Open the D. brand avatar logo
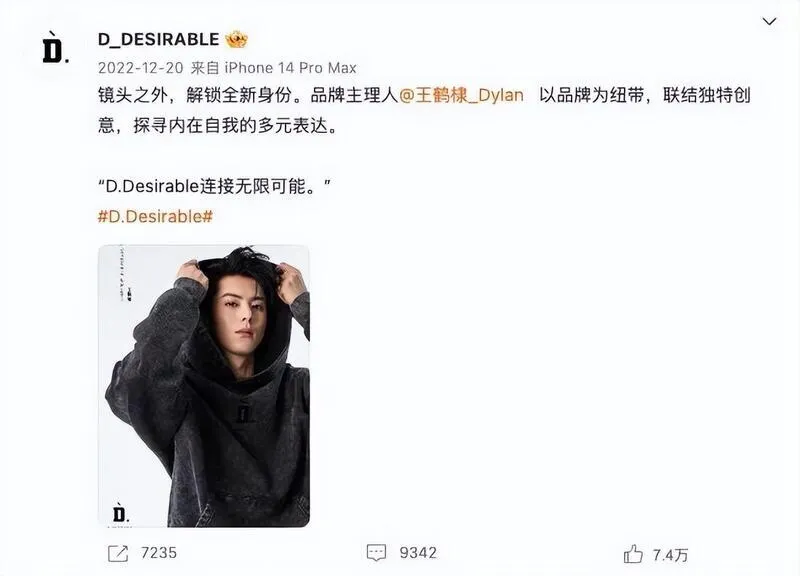This screenshot has width=800, height=576. (56, 47)
